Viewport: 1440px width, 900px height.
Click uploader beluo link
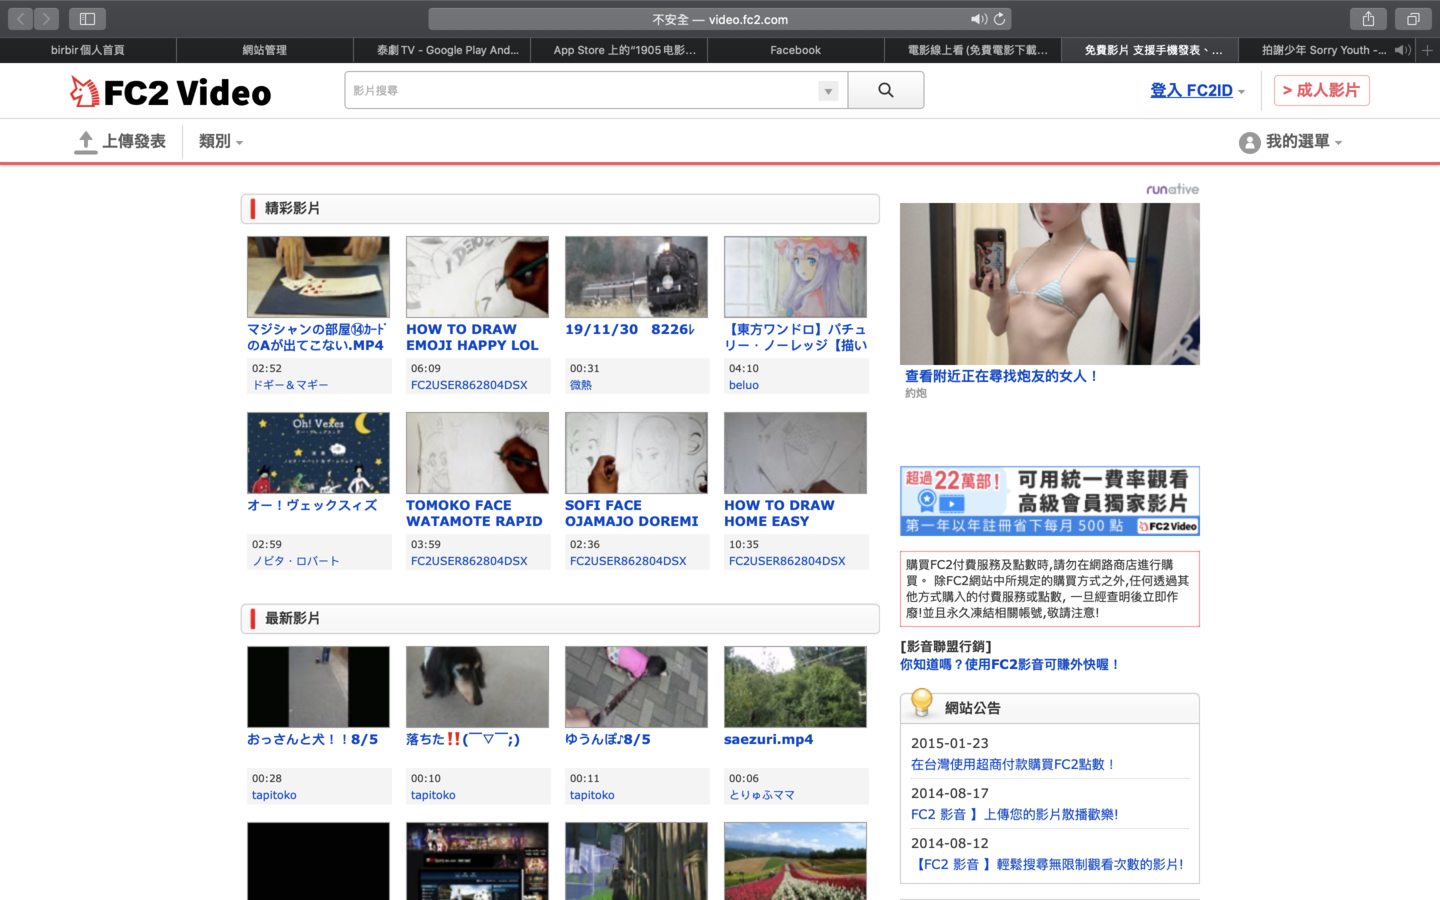(x=744, y=385)
